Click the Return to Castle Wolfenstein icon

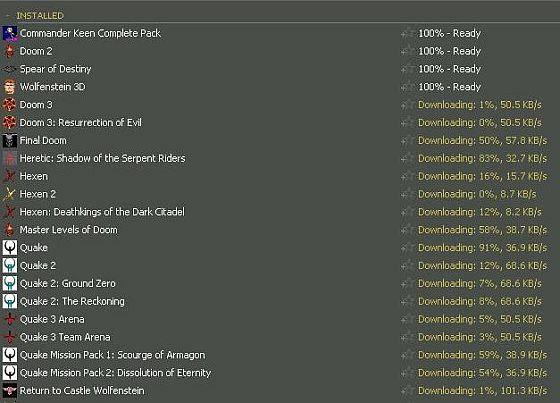10,390
